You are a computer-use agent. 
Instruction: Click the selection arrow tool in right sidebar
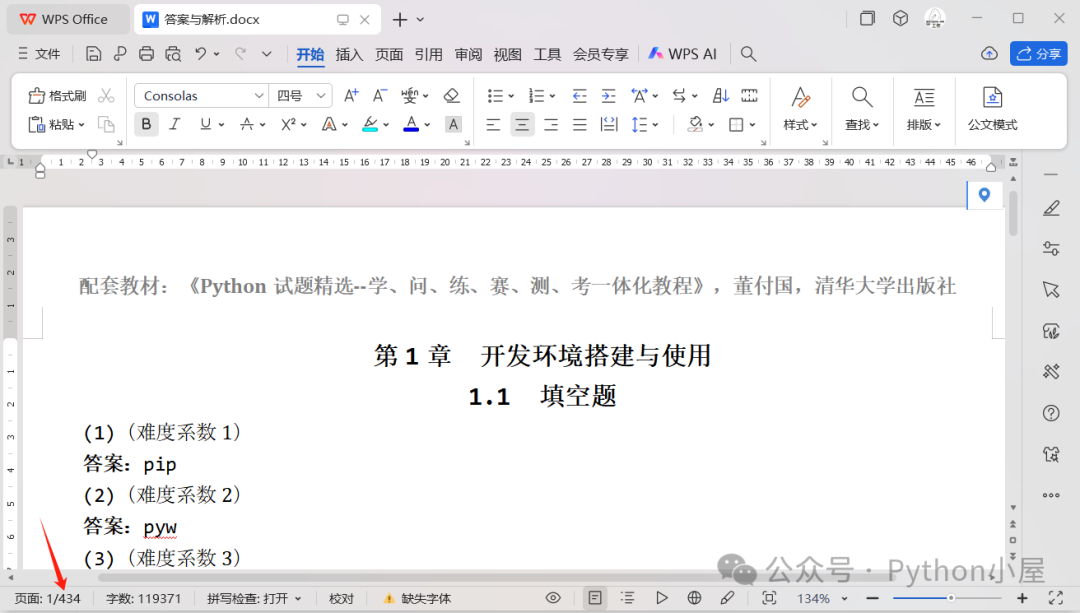pyautogui.click(x=1051, y=290)
